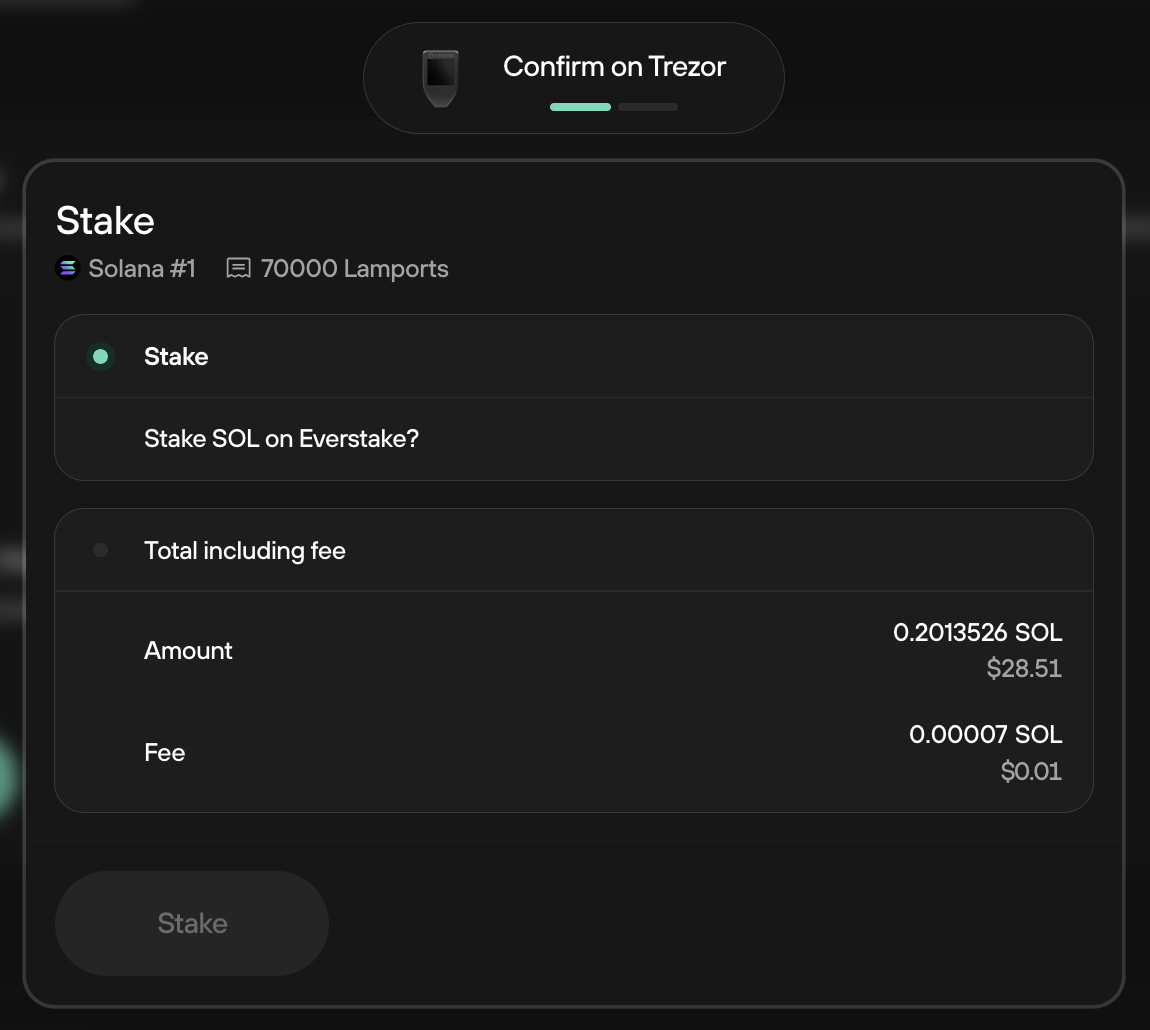The height and width of the screenshot is (1030, 1150).
Task: Click the Trezor device icon
Action: (440, 78)
